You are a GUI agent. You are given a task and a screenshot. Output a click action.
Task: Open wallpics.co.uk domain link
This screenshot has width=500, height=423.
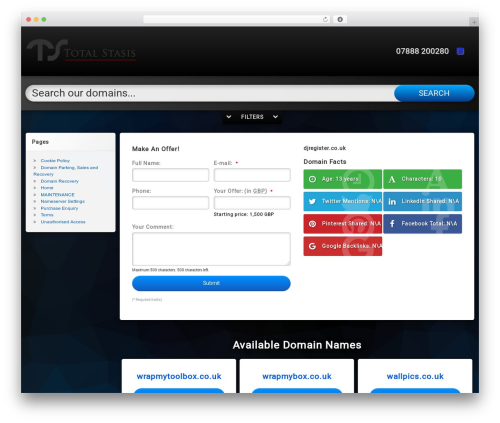pos(415,376)
